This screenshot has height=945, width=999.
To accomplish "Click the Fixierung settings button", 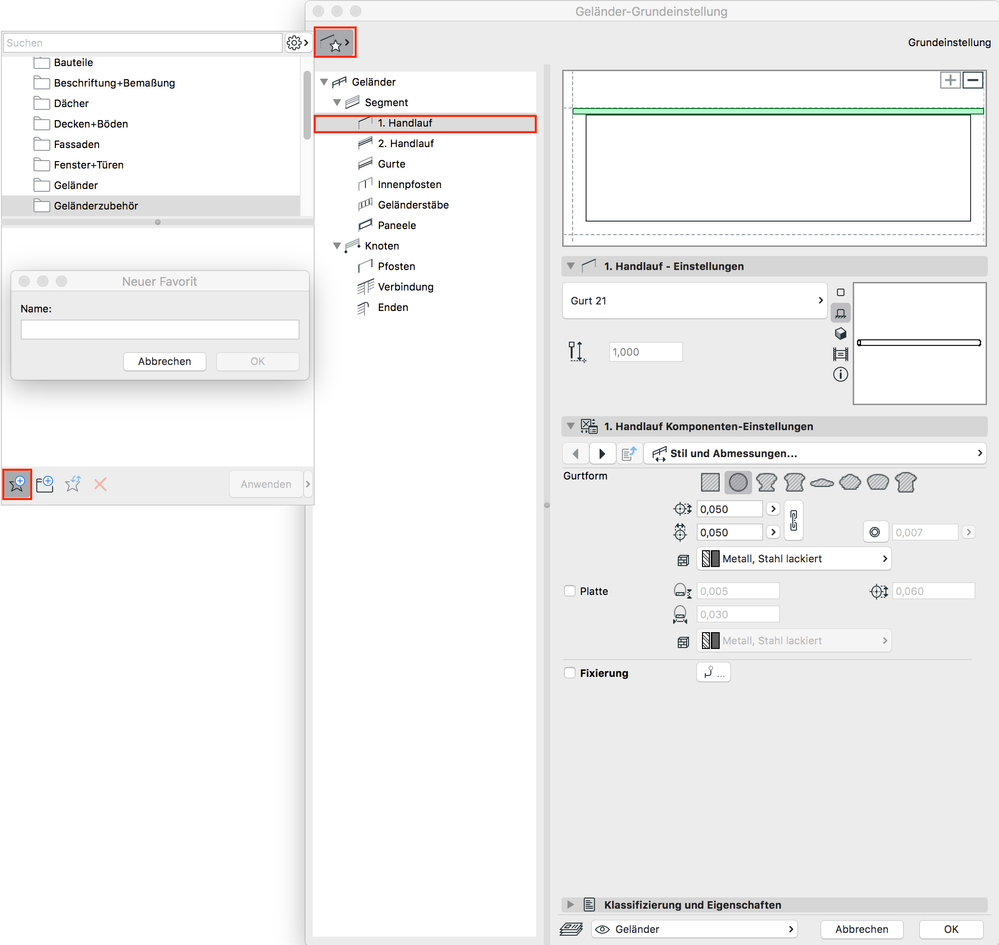I will pyautogui.click(x=714, y=672).
